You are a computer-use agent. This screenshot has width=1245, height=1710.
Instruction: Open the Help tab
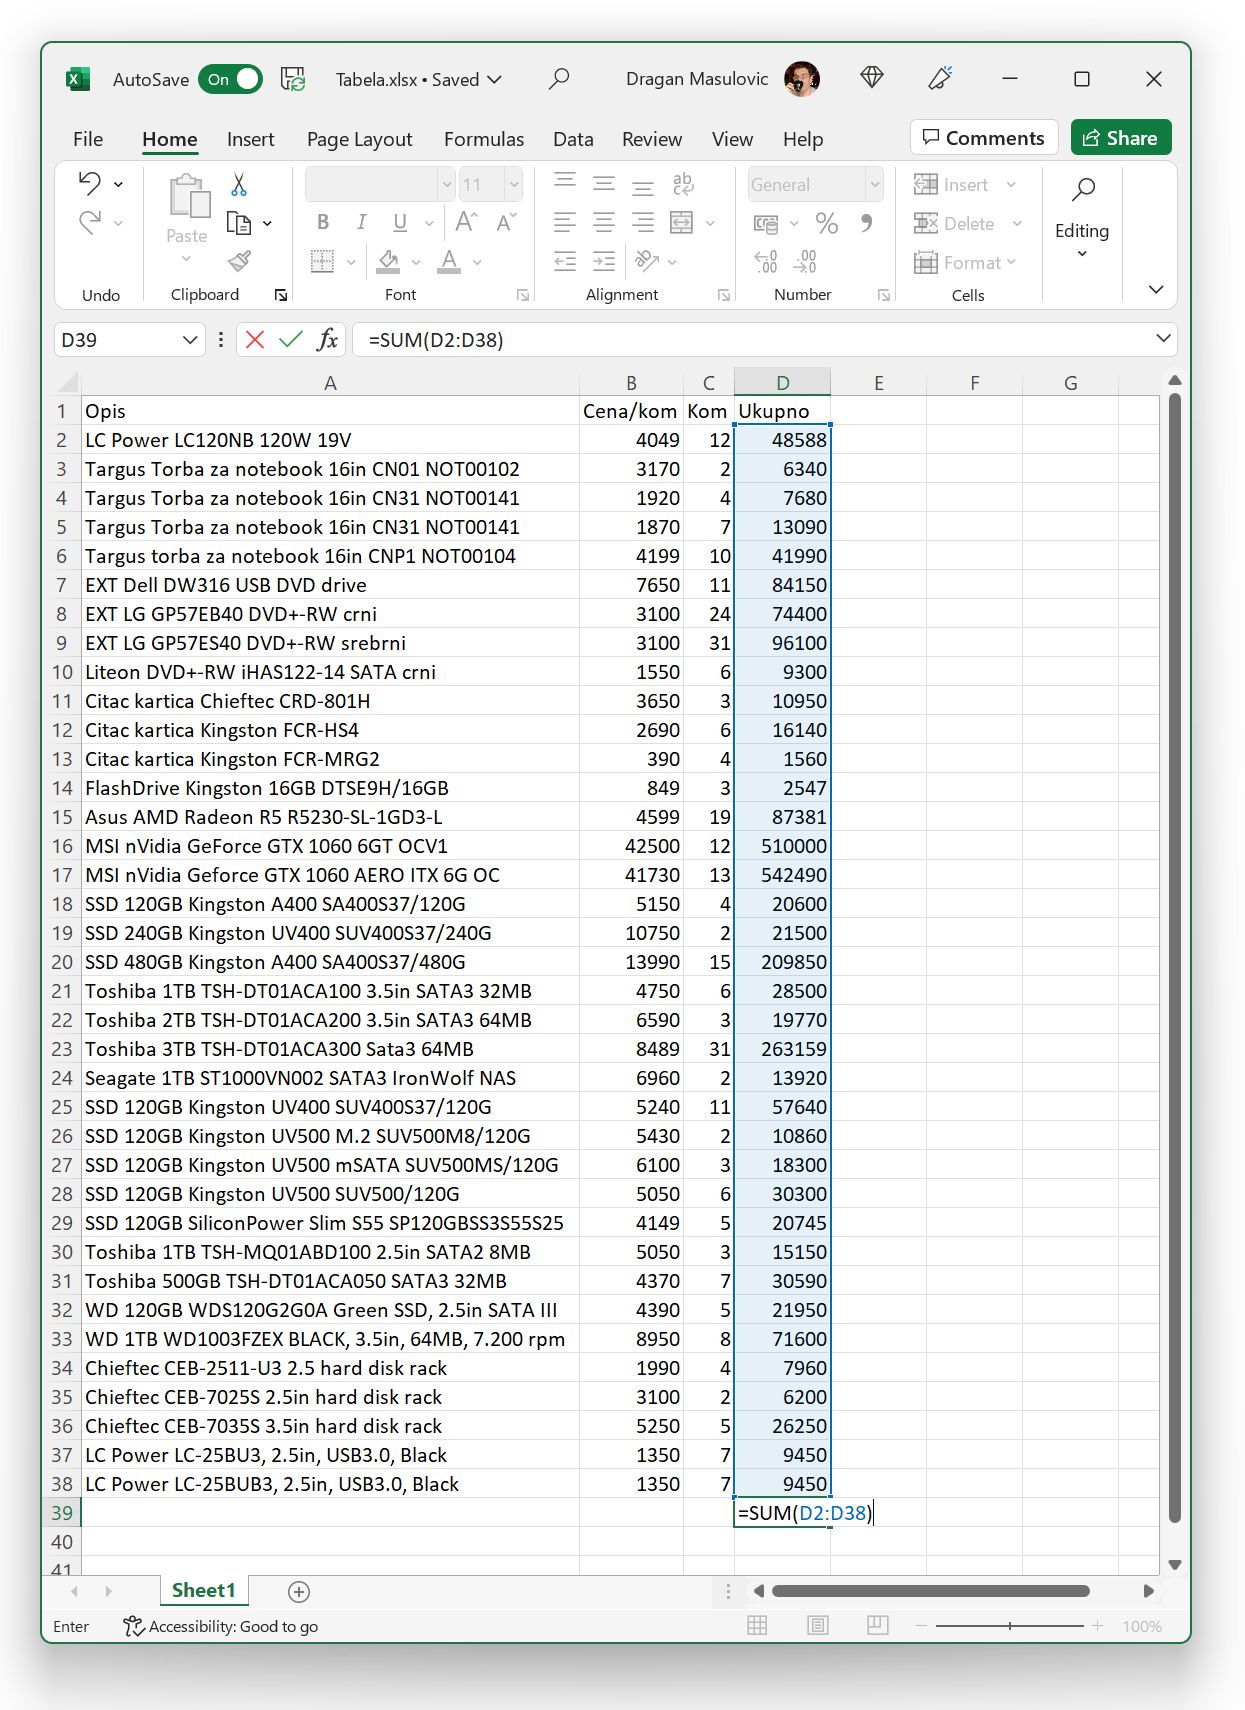(803, 139)
